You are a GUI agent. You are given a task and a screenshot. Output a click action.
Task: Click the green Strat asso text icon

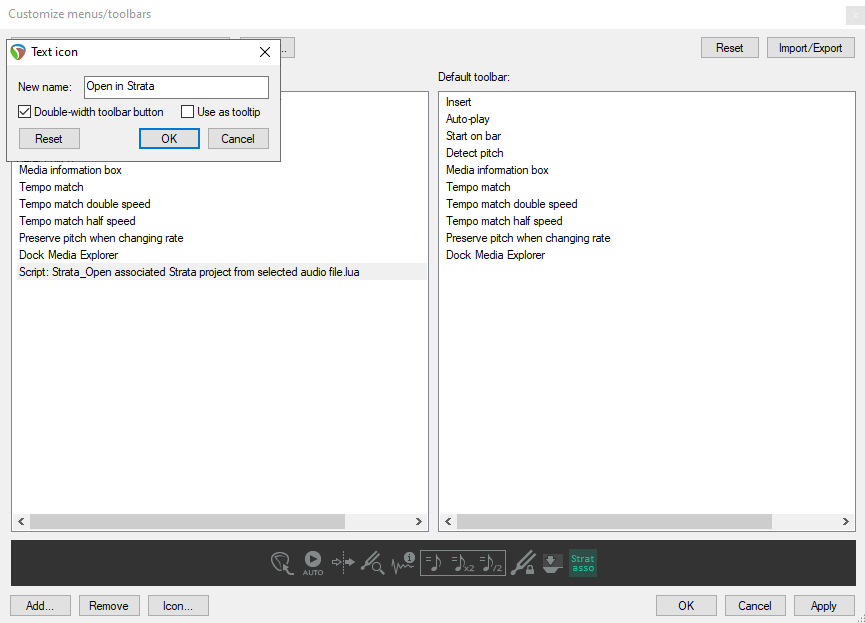point(582,564)
